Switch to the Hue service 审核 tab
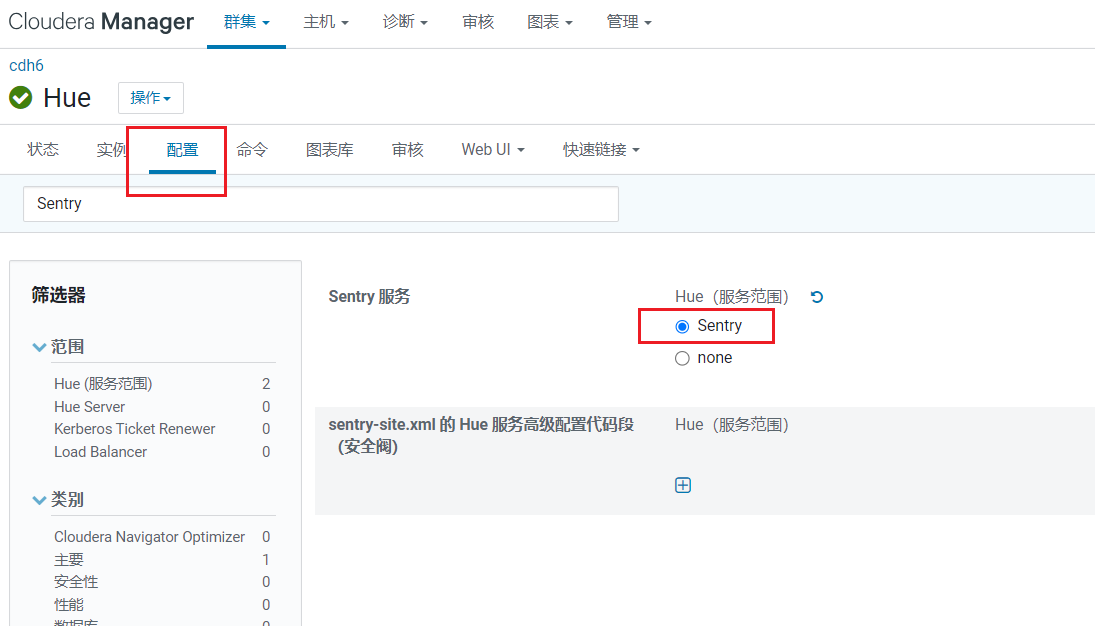1095x626 pixels. point(408,150)
